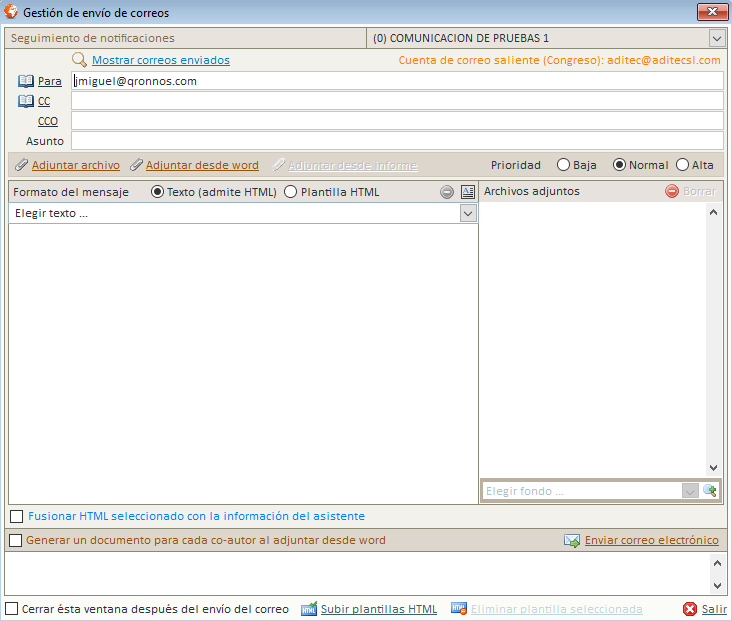Click the envelope icon for Enviar correo electrónico

(572, 541)
